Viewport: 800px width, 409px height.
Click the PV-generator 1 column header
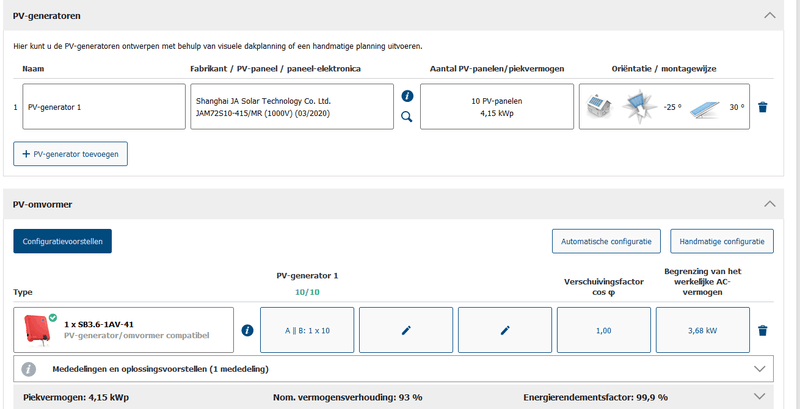tap(307, 276)
